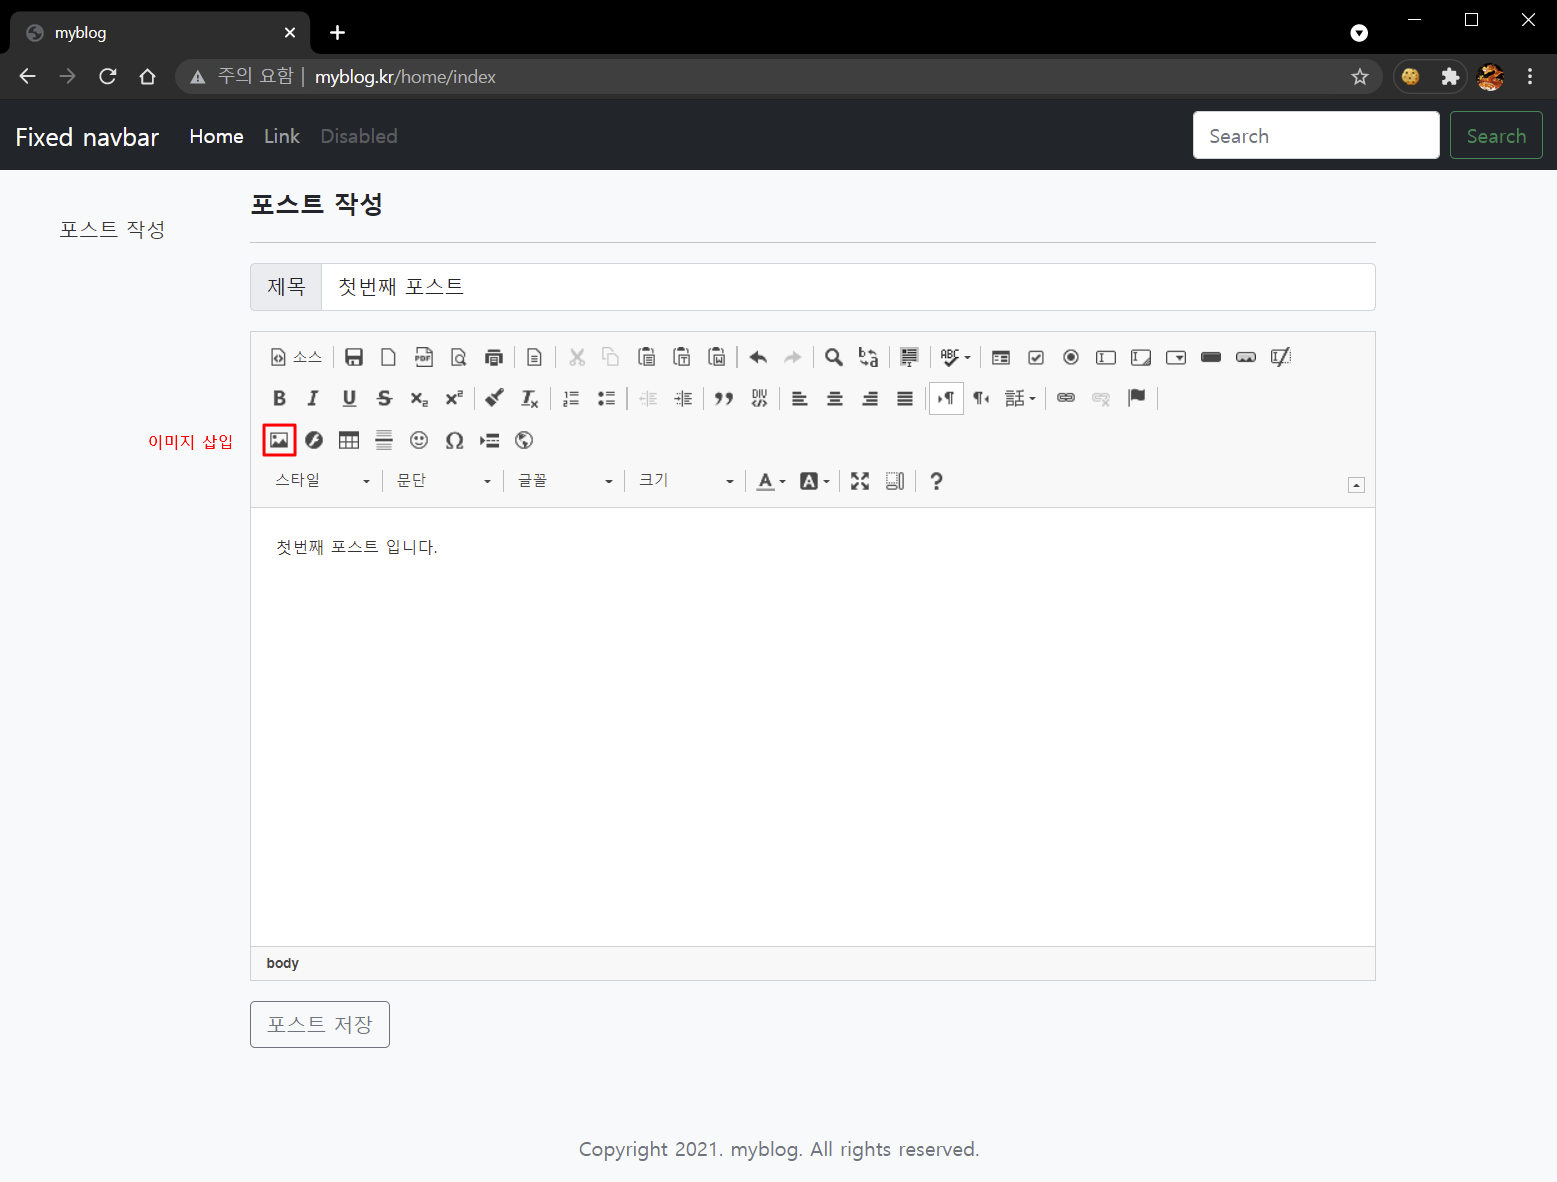The image size is (1557, 1182).
Task: Open the find (magnifier) tool
Action: pyautogui.click(x=833, y=357)
